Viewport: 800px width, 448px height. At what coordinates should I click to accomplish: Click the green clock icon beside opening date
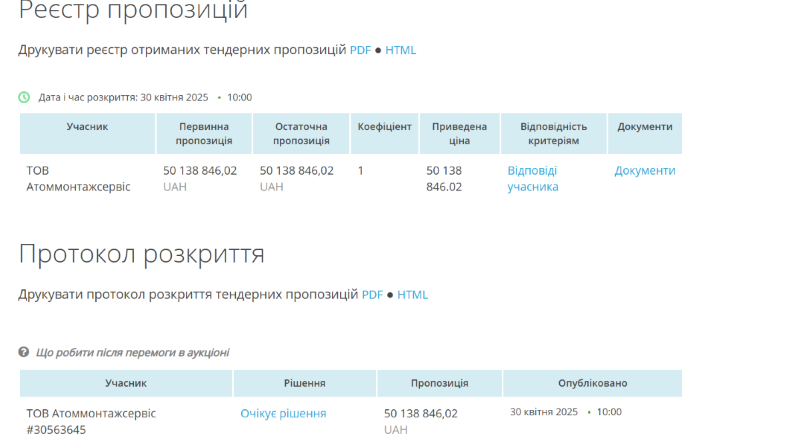click(24, 97)
